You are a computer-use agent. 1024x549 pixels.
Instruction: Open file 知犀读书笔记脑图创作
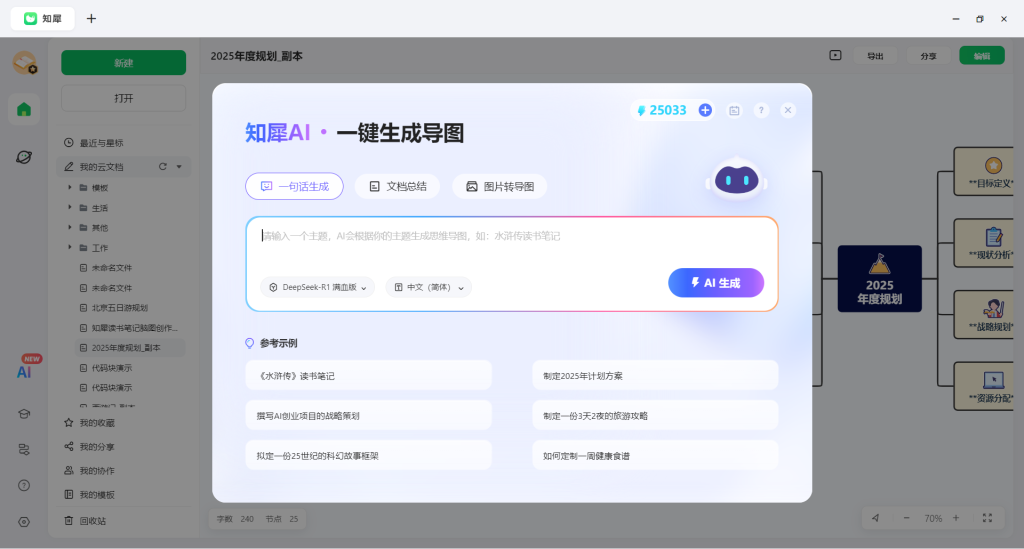point(128,328)
